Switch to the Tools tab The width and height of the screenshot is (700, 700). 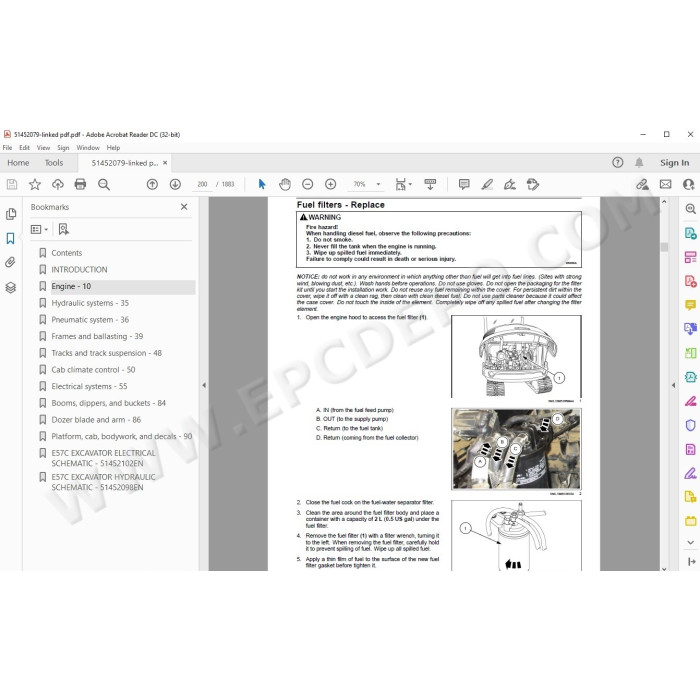click(54, 163)
